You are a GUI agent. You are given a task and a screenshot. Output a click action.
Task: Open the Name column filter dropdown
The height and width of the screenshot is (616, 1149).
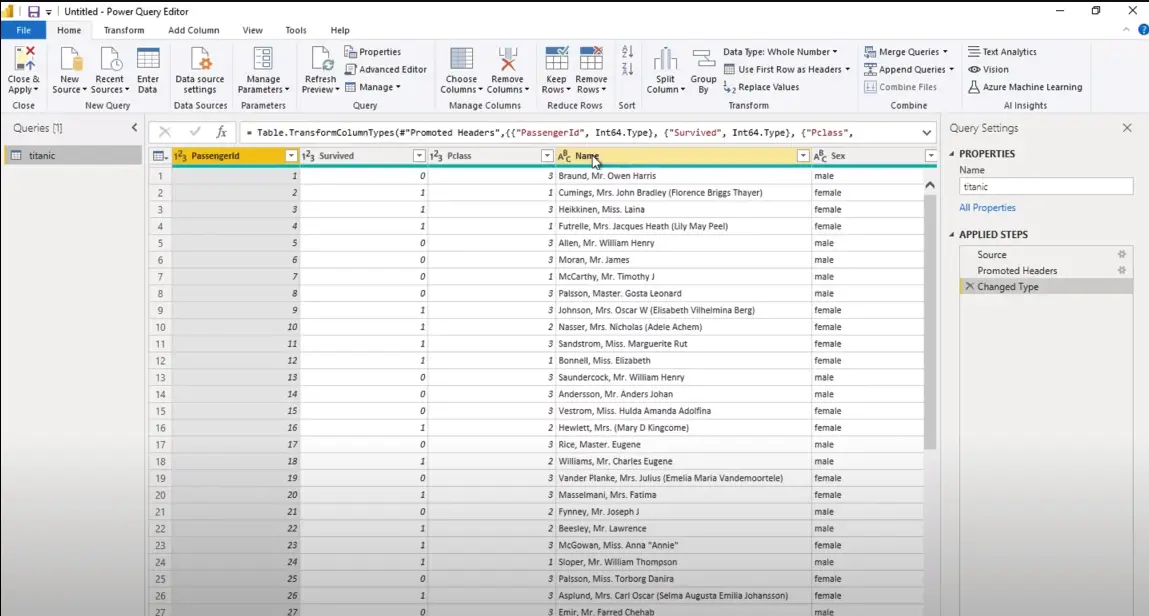point(802,156)
